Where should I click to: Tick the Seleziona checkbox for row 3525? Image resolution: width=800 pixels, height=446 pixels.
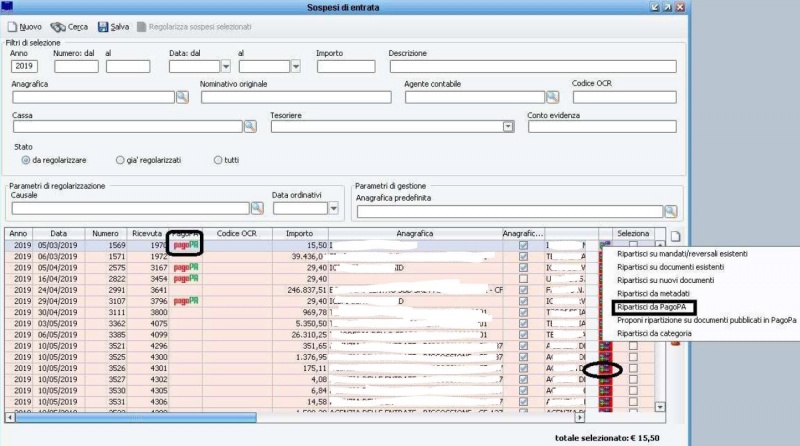click(633, 357)
